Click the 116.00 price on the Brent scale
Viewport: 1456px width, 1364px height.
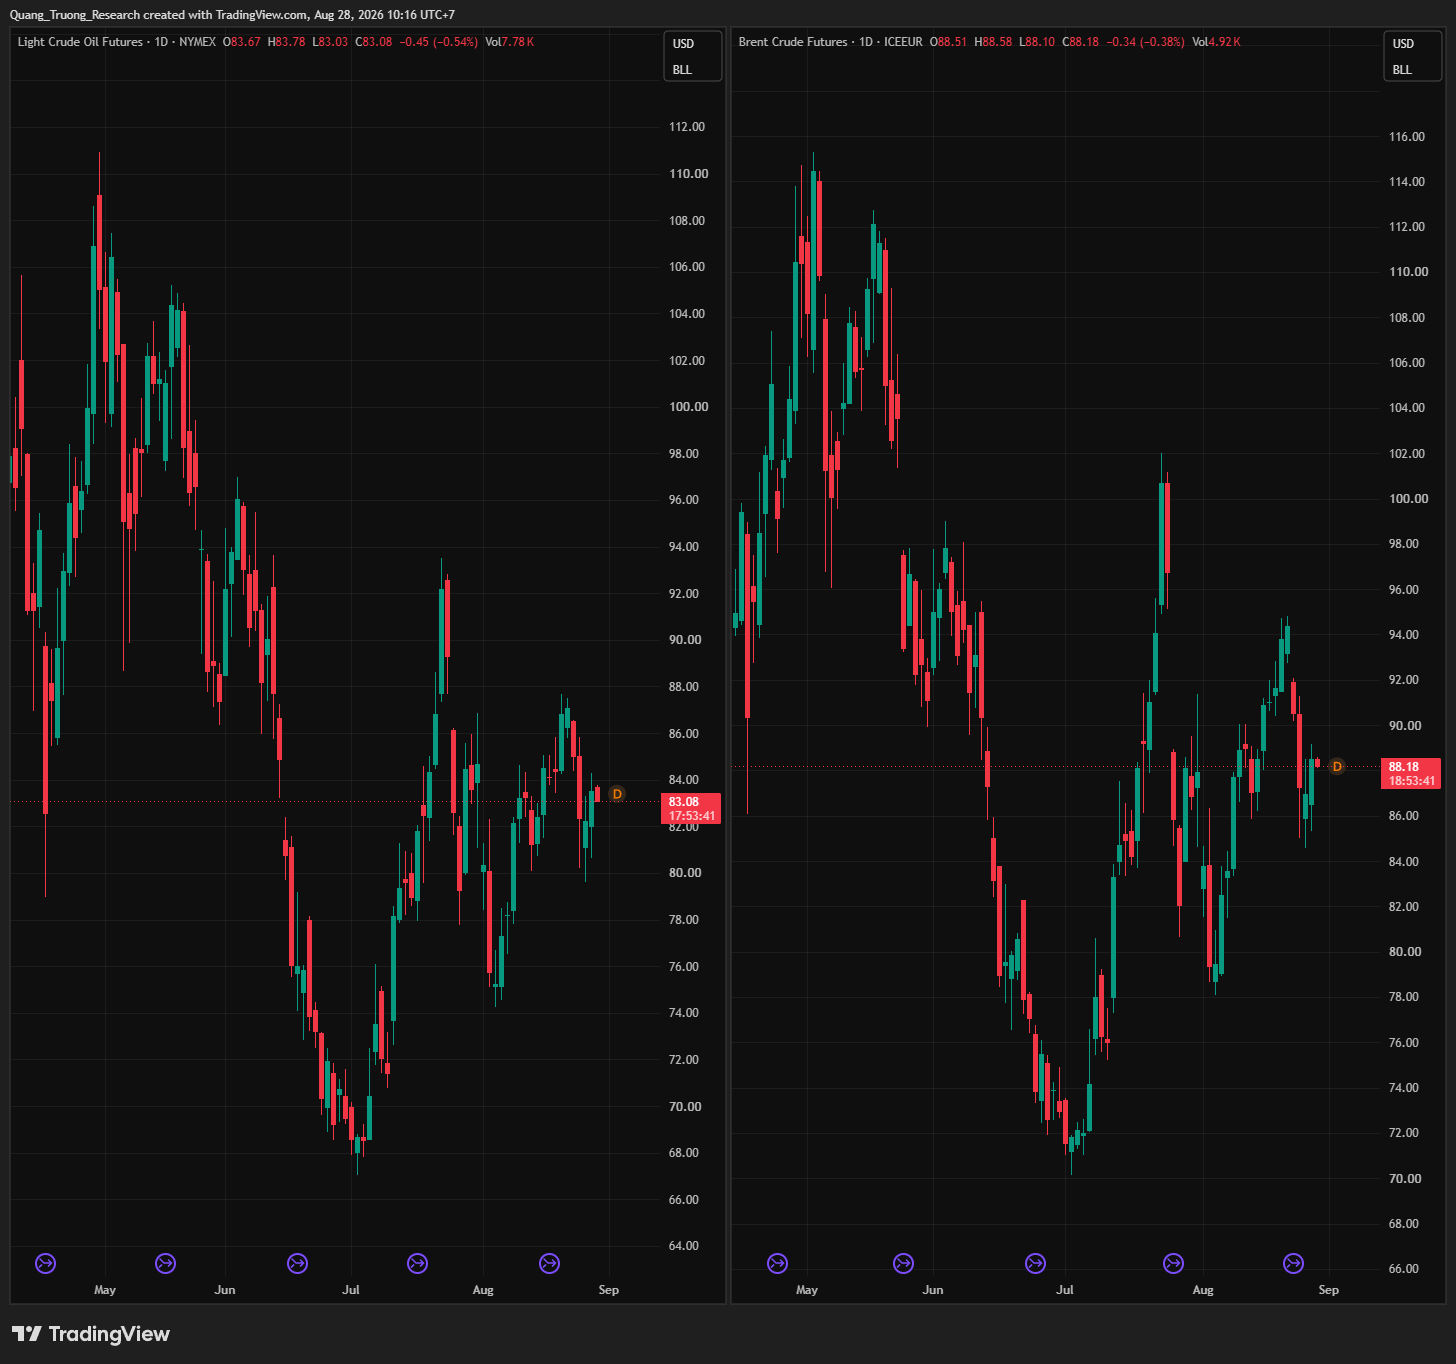[1407, 137]
